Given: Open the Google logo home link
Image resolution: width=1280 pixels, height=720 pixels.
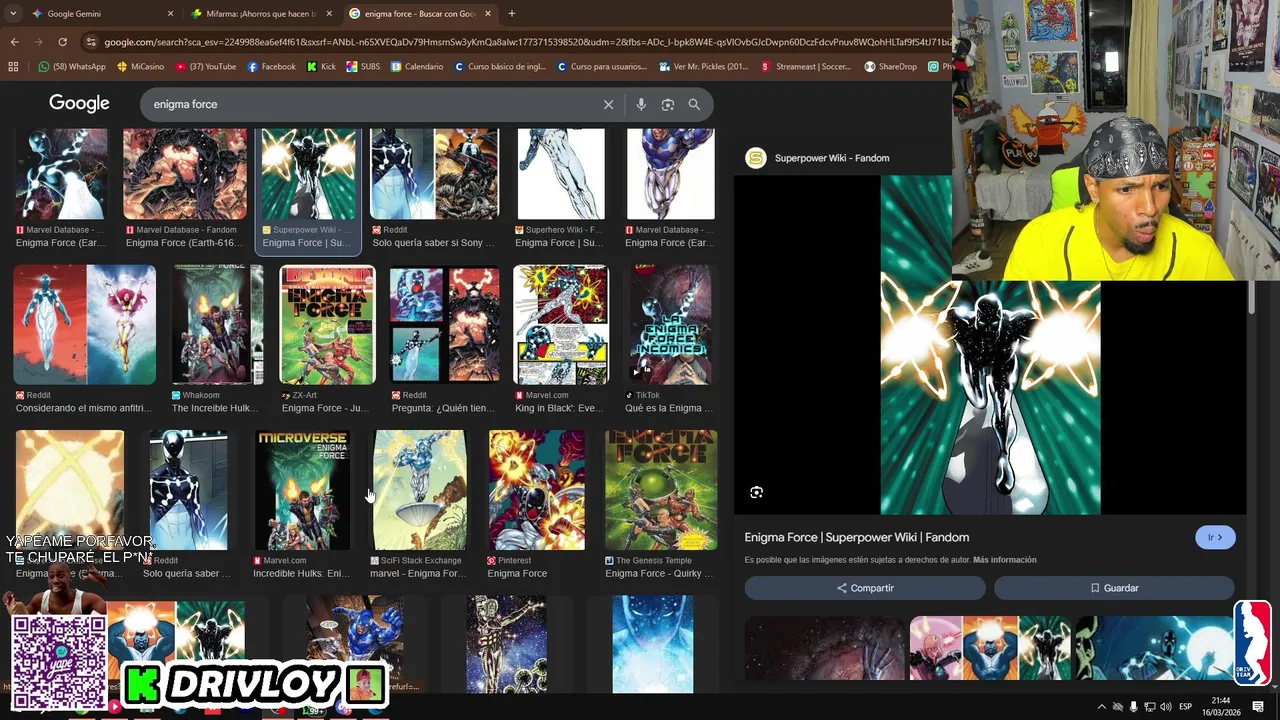Looking at the screenshot, I should [x=79, y=104].
